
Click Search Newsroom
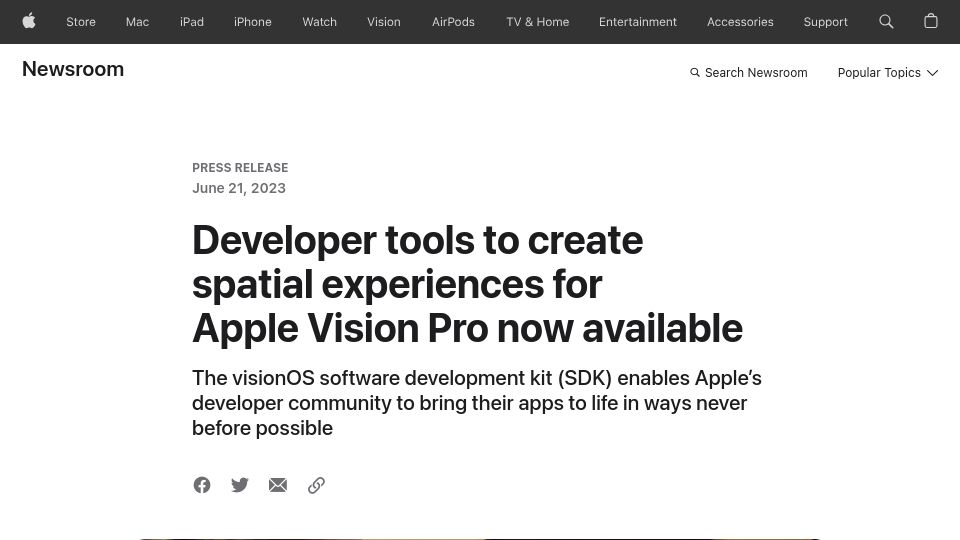(x=749, y=73)
